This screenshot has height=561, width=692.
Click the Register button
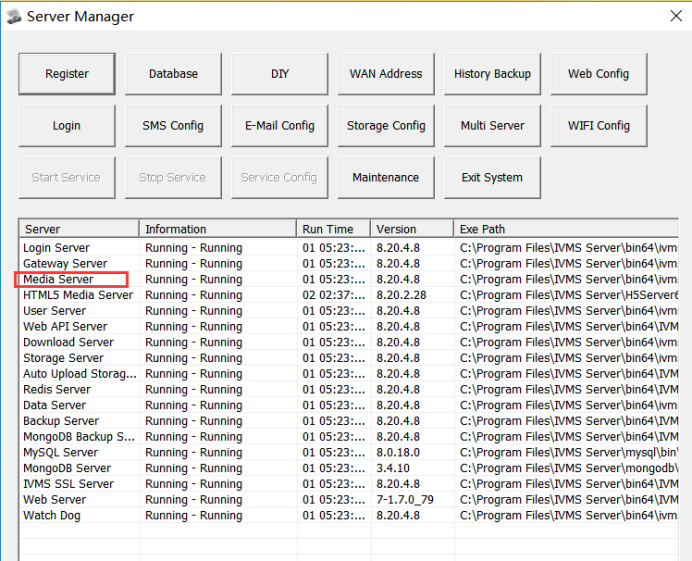[x=67, y=74]
